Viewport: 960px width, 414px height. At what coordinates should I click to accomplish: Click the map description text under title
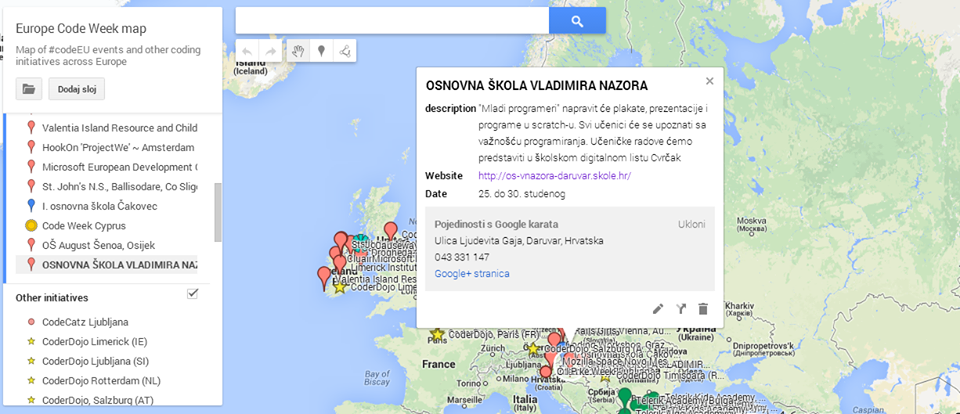[108, 56]
